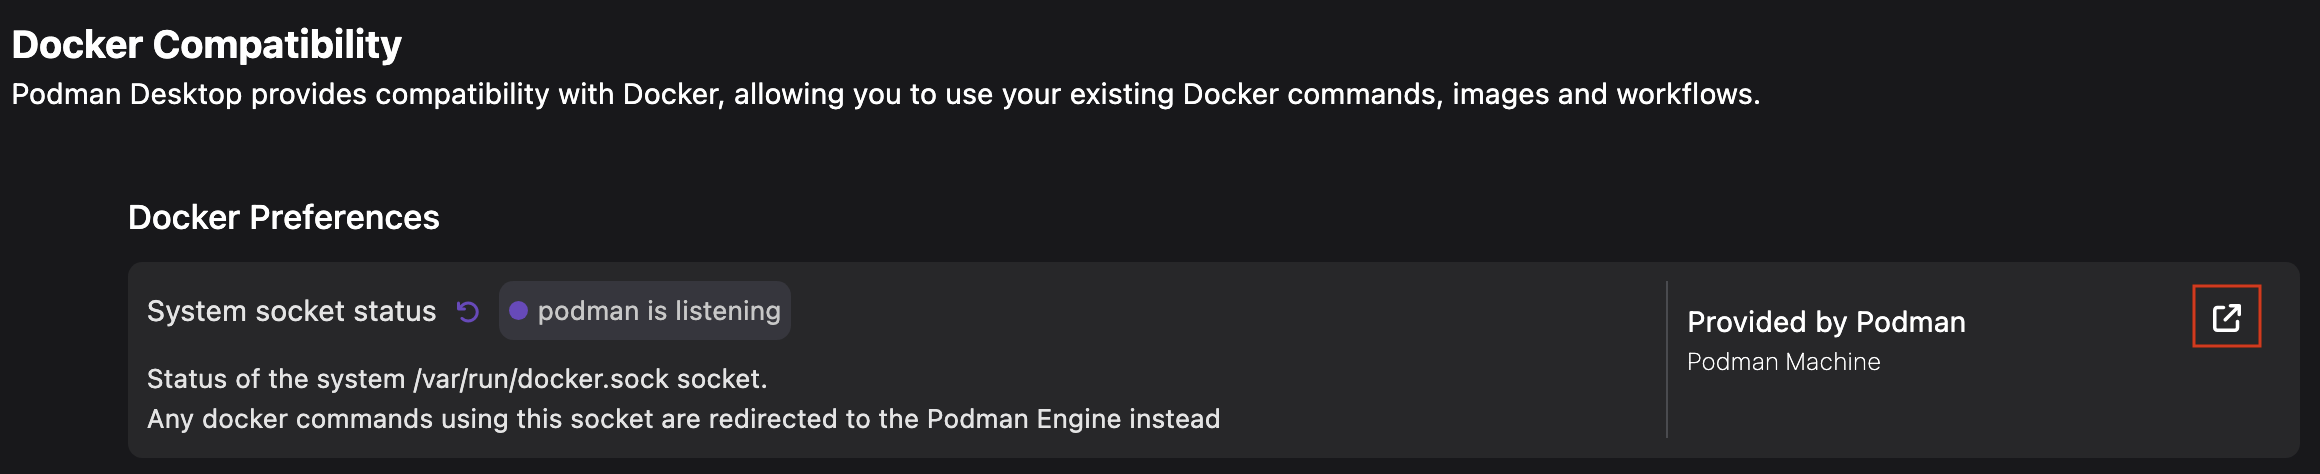Screen dimensions: 2320x474
Task: Refresh the system socket status
Action: pos(468,312)
